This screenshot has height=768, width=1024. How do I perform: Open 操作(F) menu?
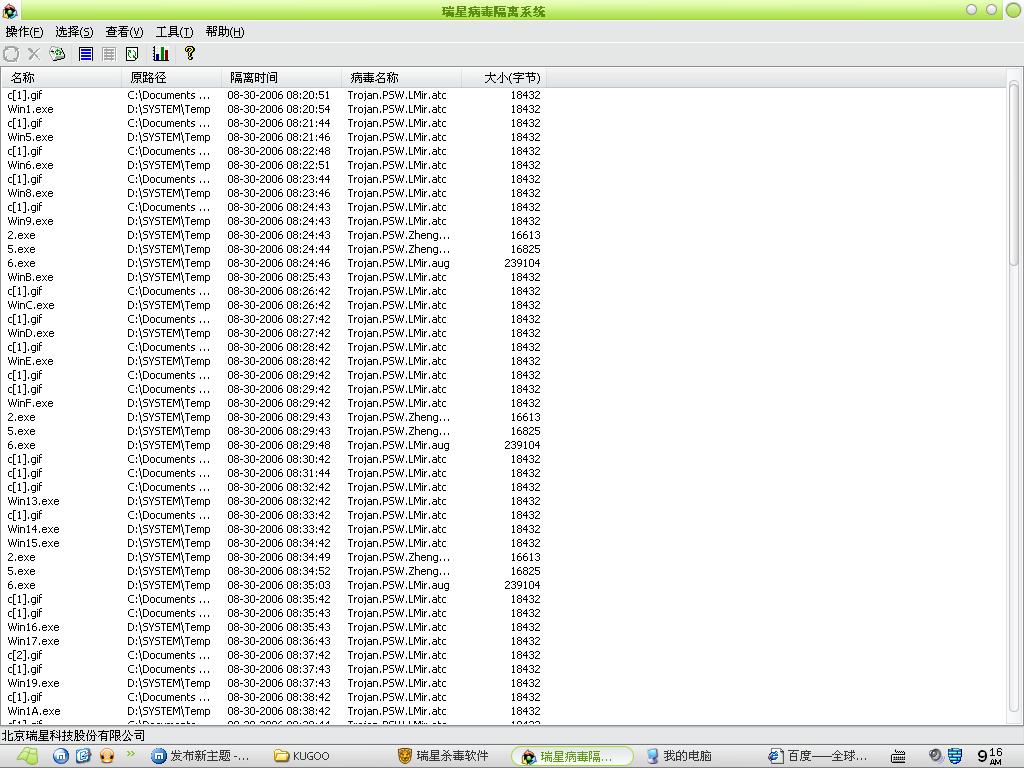pos(24,31)
